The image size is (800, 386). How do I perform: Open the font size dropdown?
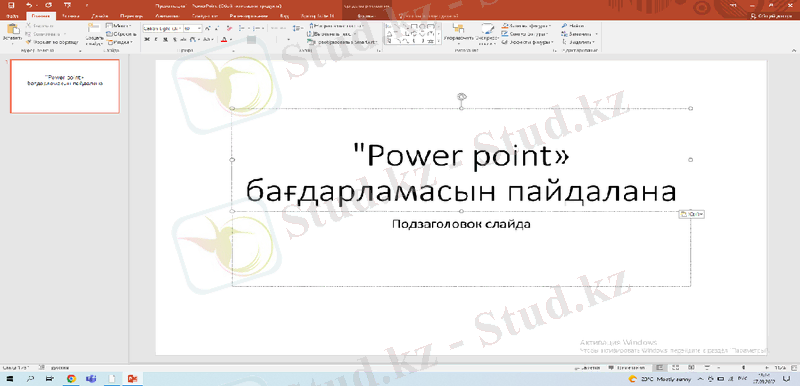[x=192, y=29]
